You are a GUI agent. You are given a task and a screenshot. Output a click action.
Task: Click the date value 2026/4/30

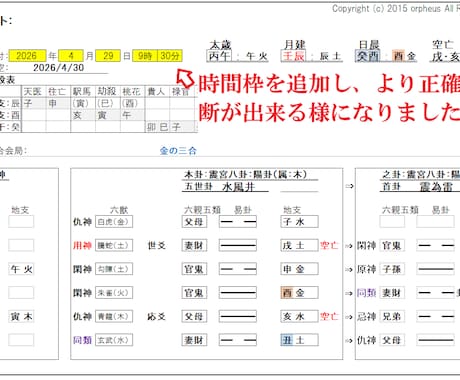[x=59, y=68]
